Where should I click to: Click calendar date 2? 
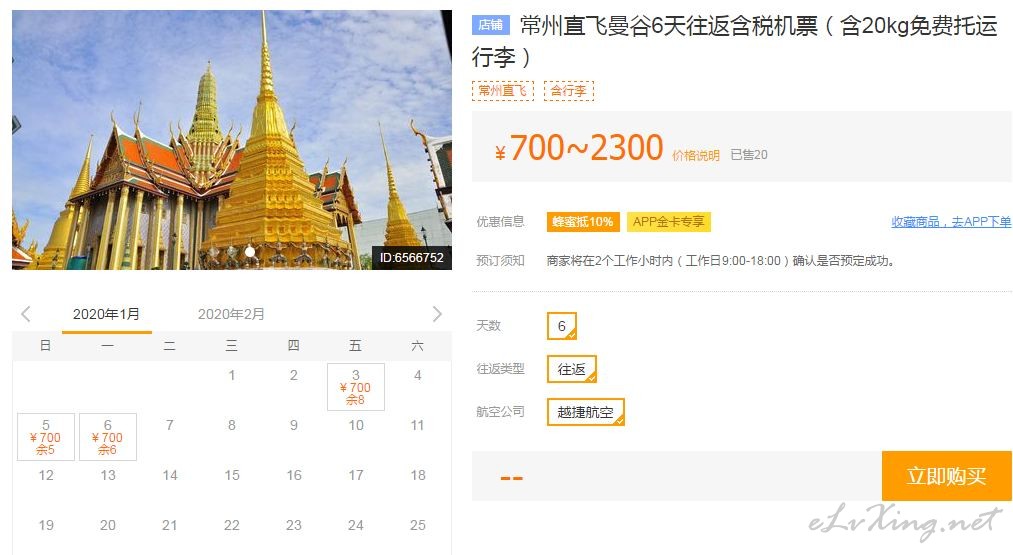(x=294, y=375)
